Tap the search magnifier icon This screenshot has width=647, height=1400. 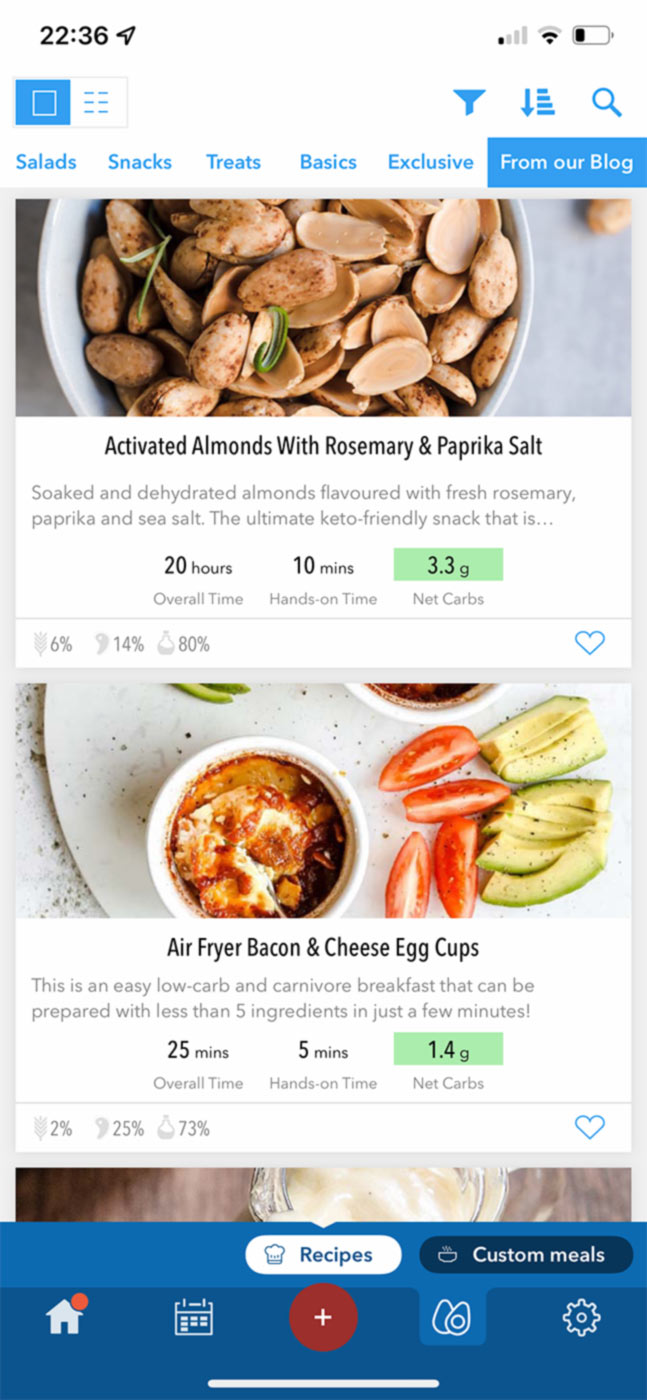pos(606,102)
